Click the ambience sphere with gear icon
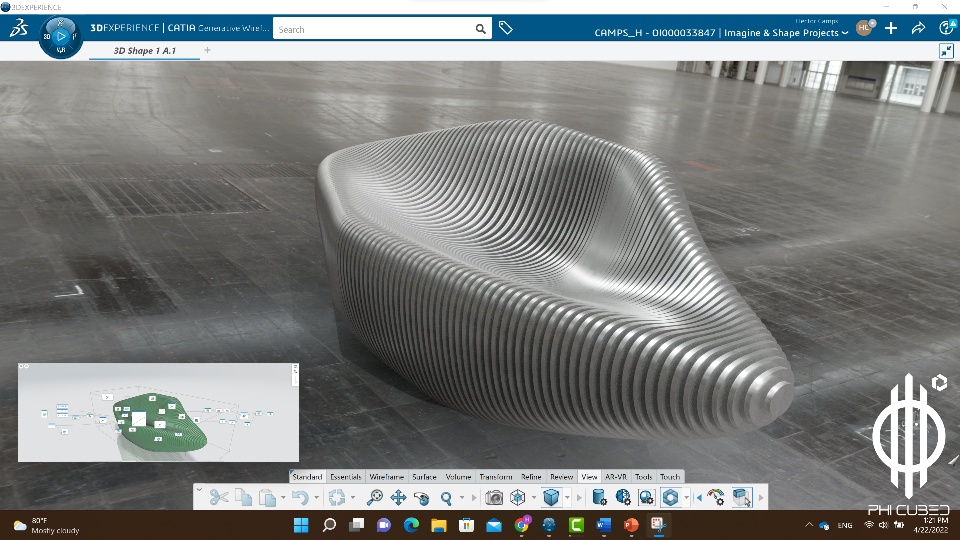Image resolution: width=960 pixels, height=540 pixels. click(647, 497)
